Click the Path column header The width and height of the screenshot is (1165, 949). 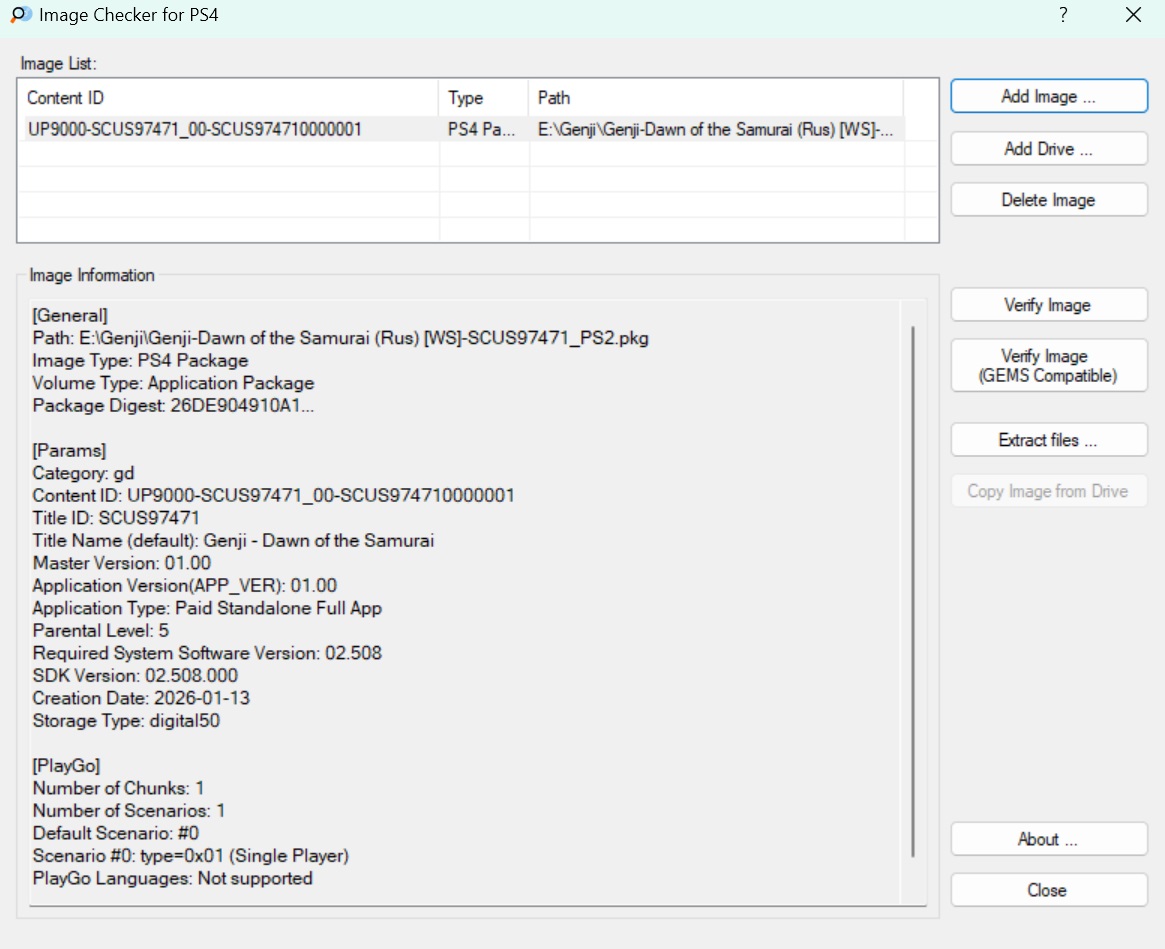[715, 98]
